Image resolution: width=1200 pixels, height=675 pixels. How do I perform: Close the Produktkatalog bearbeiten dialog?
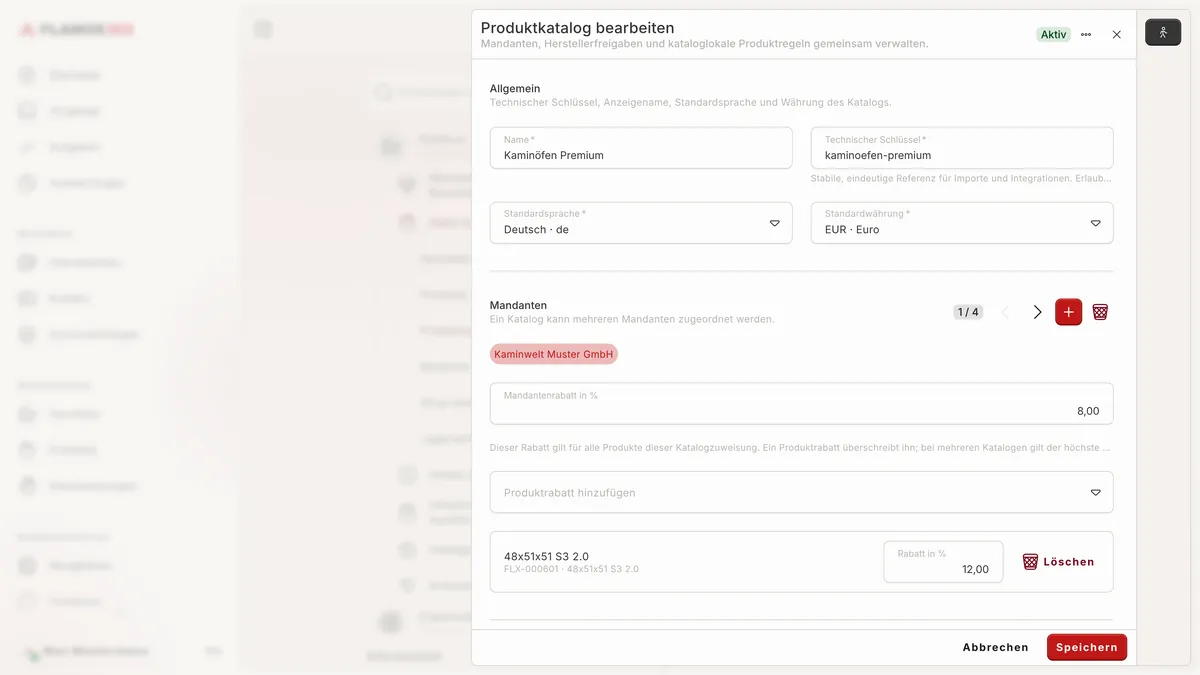(1117, 34)
